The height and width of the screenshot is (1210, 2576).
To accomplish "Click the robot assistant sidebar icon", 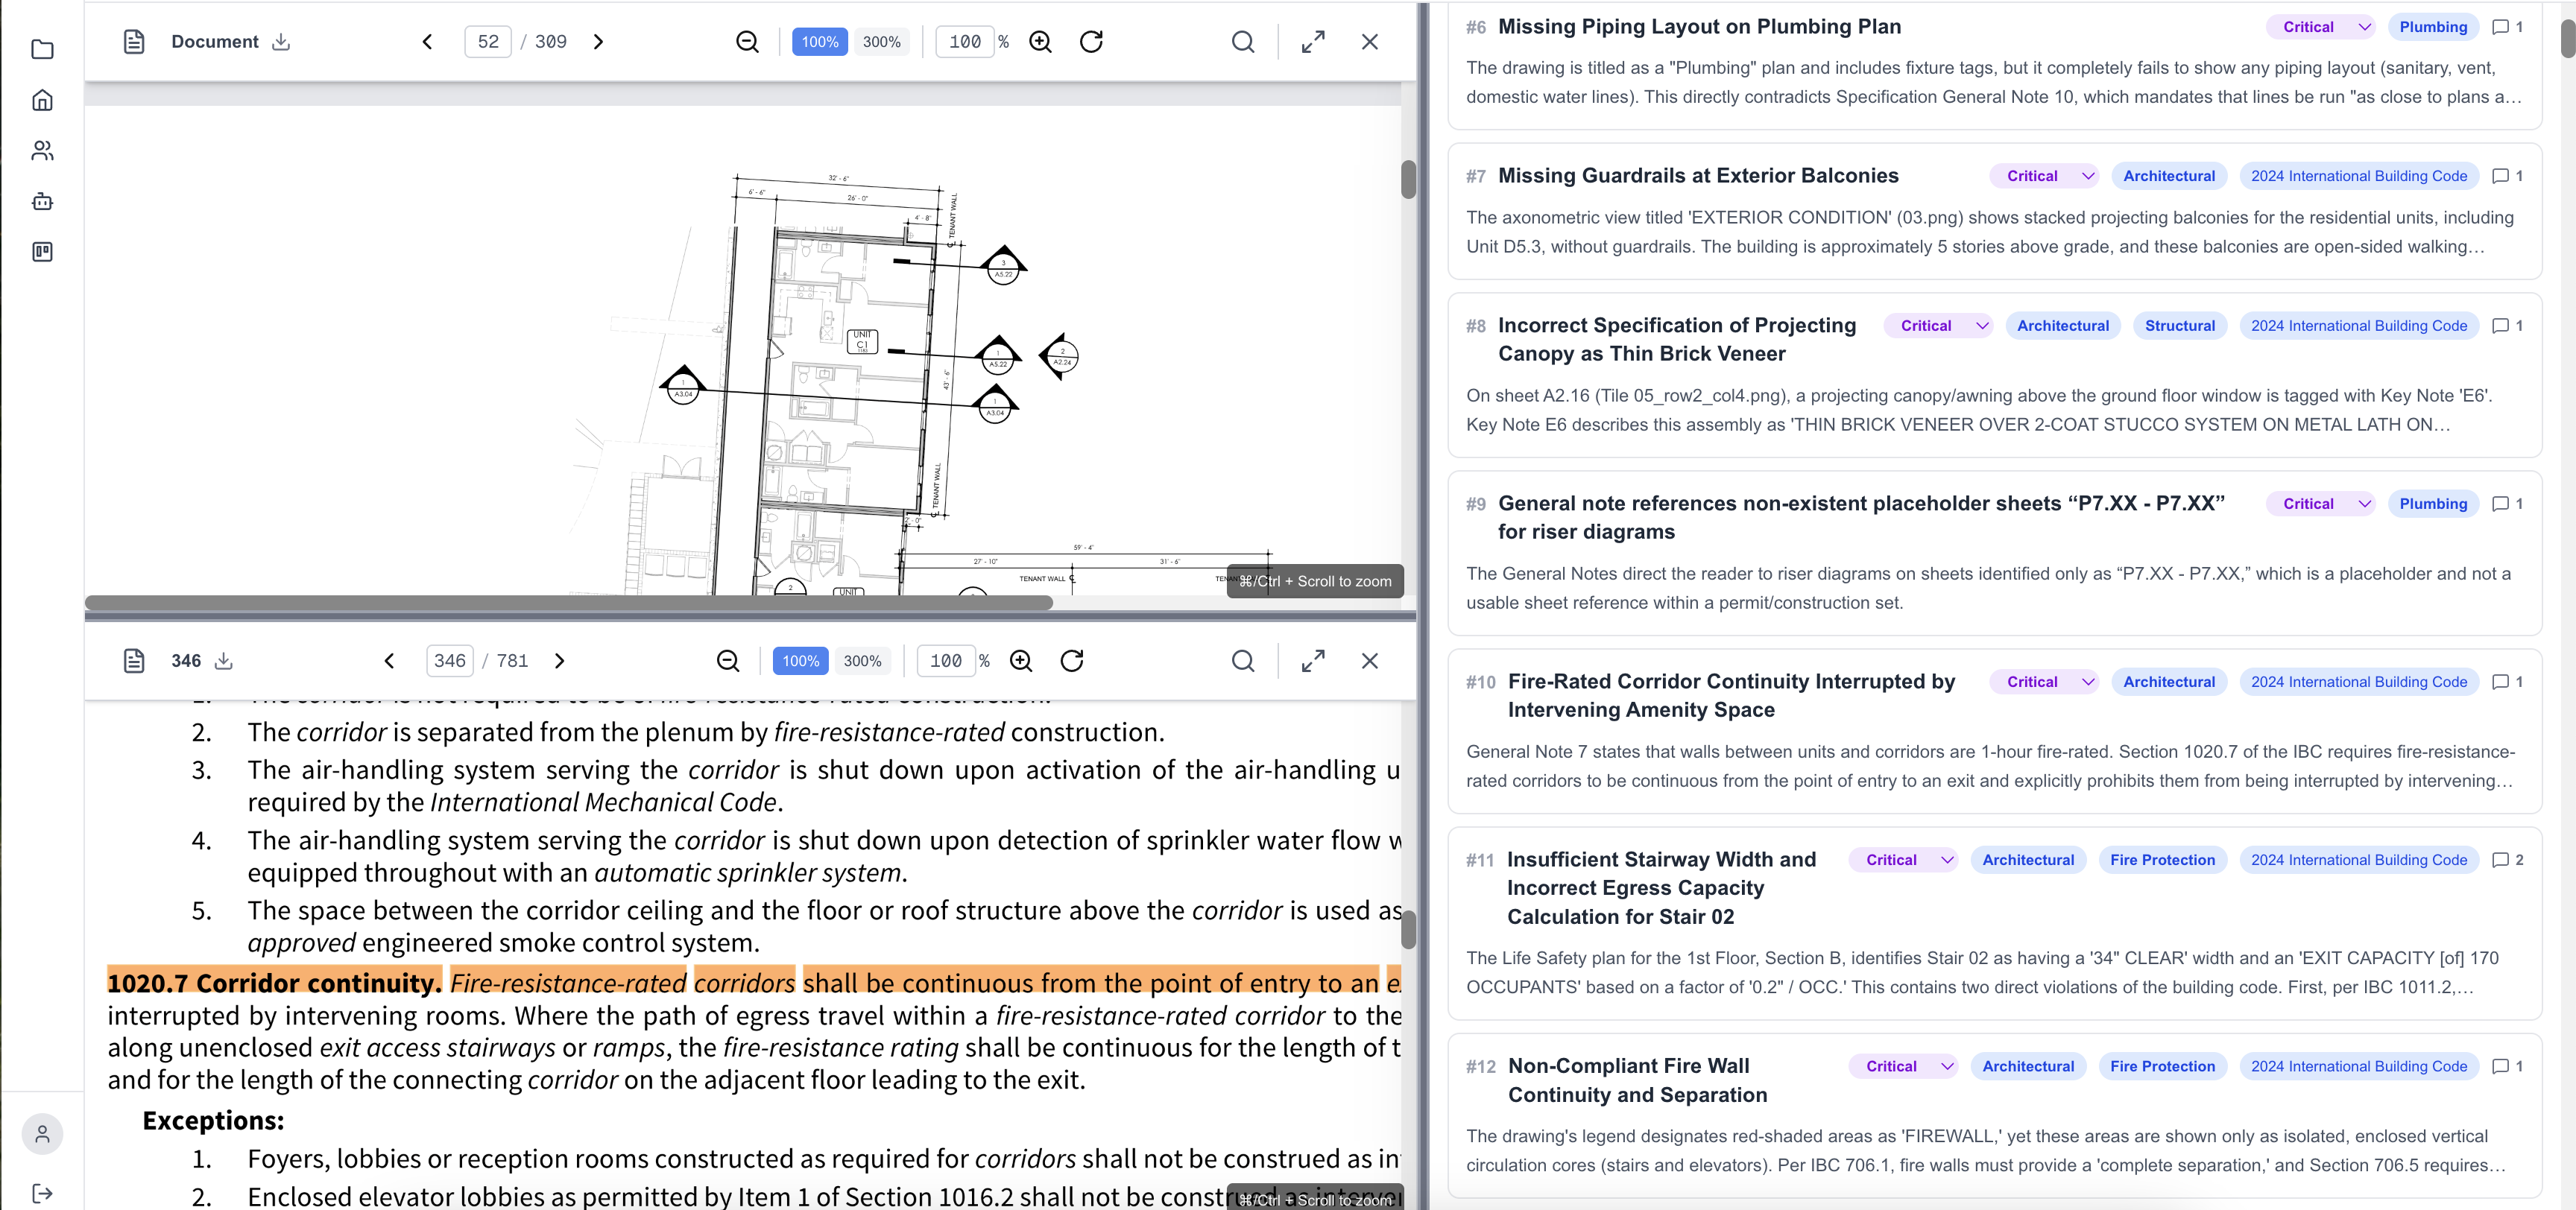I will click(x=42, y=201).
